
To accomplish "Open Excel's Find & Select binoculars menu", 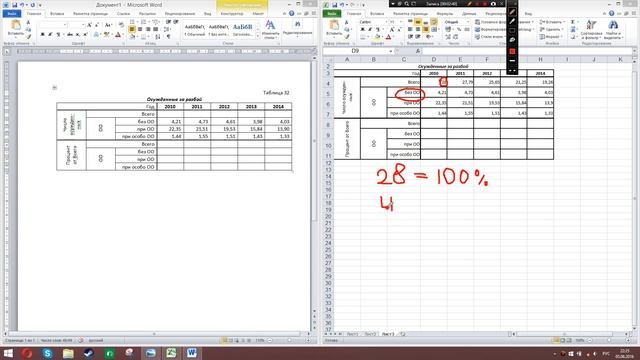I will click(613, 29).
